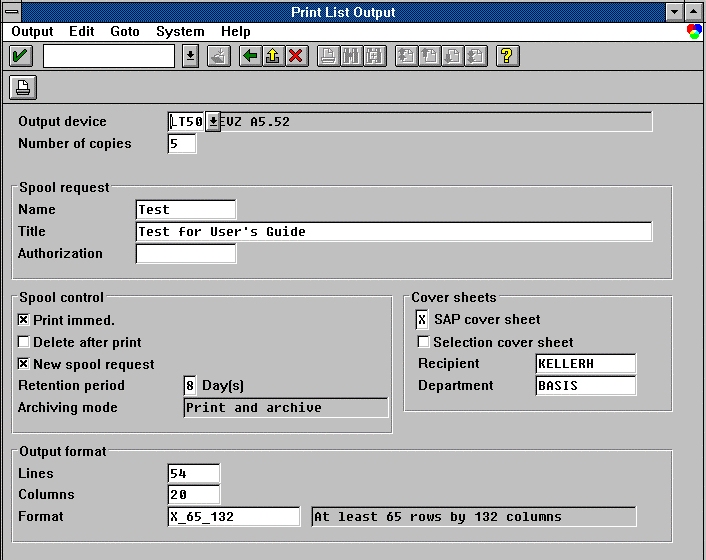Image resolution: width=706 pixels, height=560 pixels.
Task: Enable Delete after print checkbox
Action: (x=24, y=343)
